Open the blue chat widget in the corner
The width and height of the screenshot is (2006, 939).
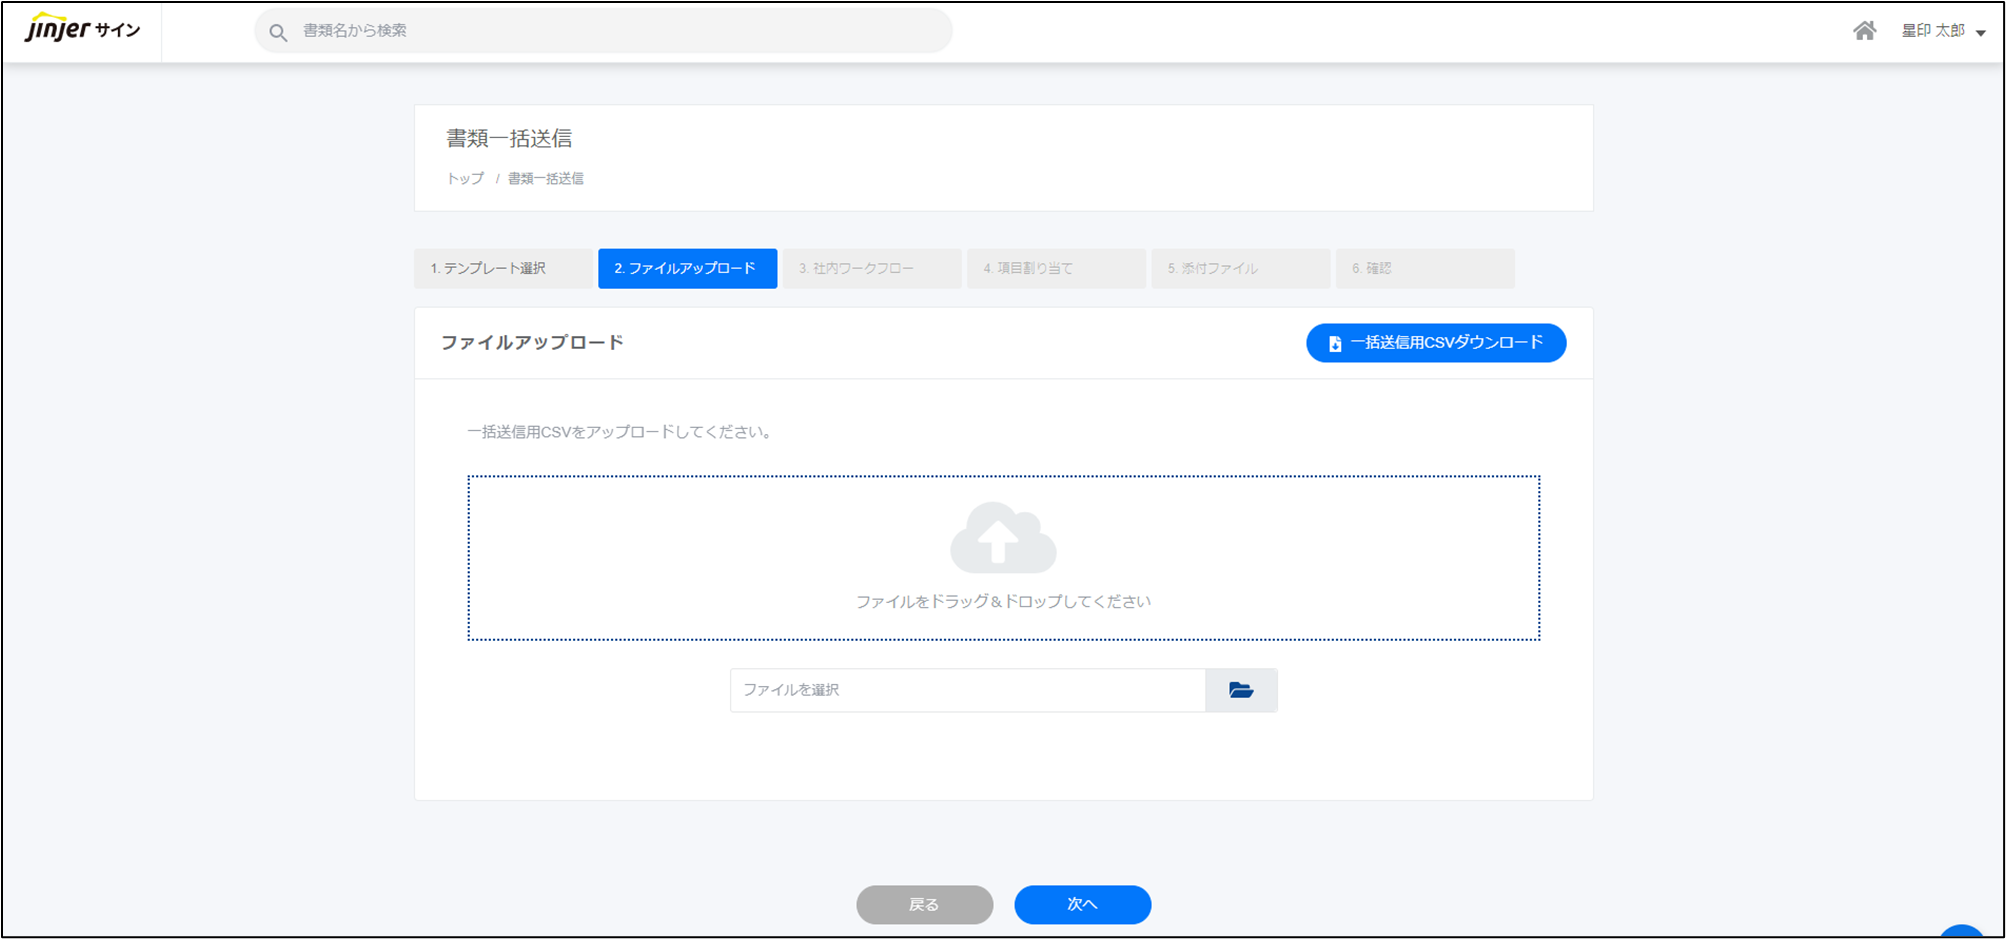[1964, 930]
